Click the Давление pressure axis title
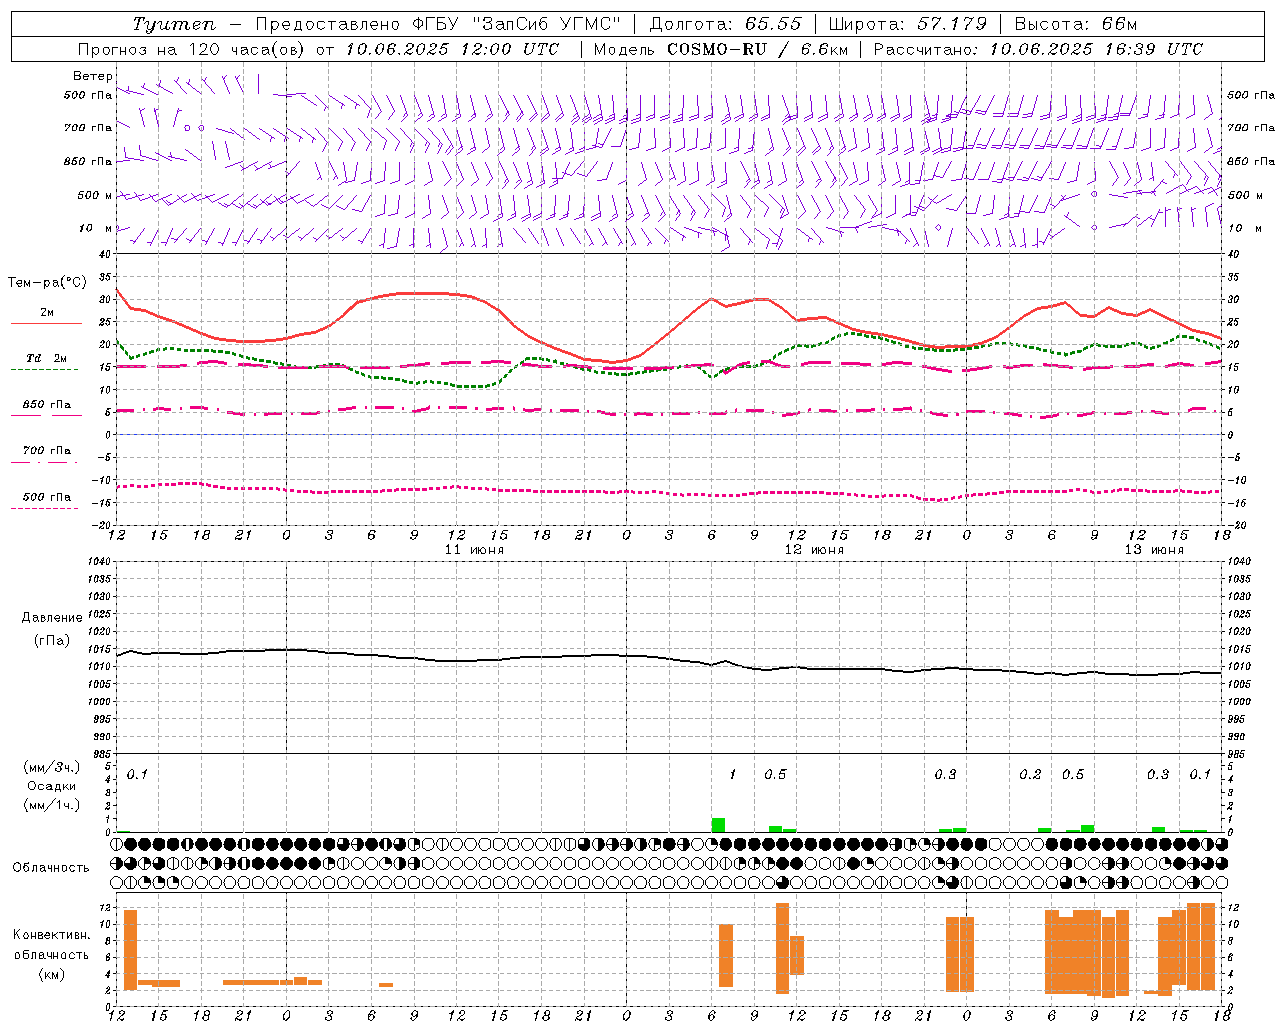 (52, 618)
